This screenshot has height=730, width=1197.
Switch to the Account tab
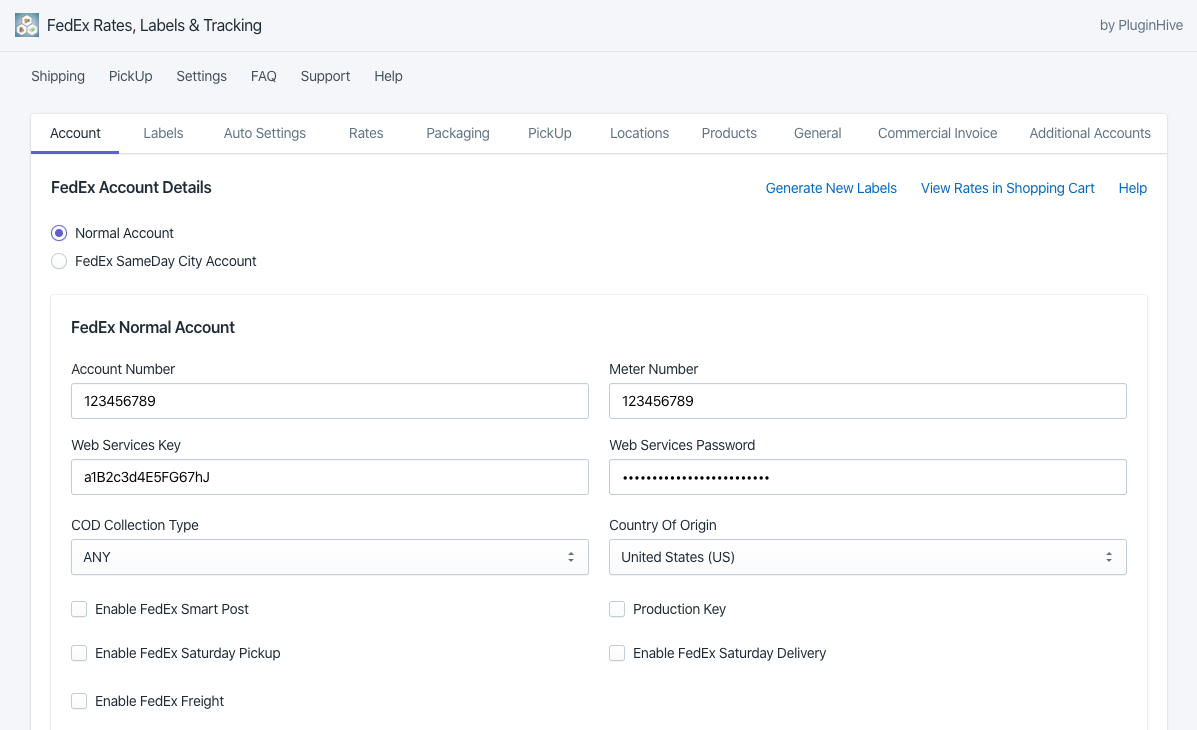[x=75, y=134]
